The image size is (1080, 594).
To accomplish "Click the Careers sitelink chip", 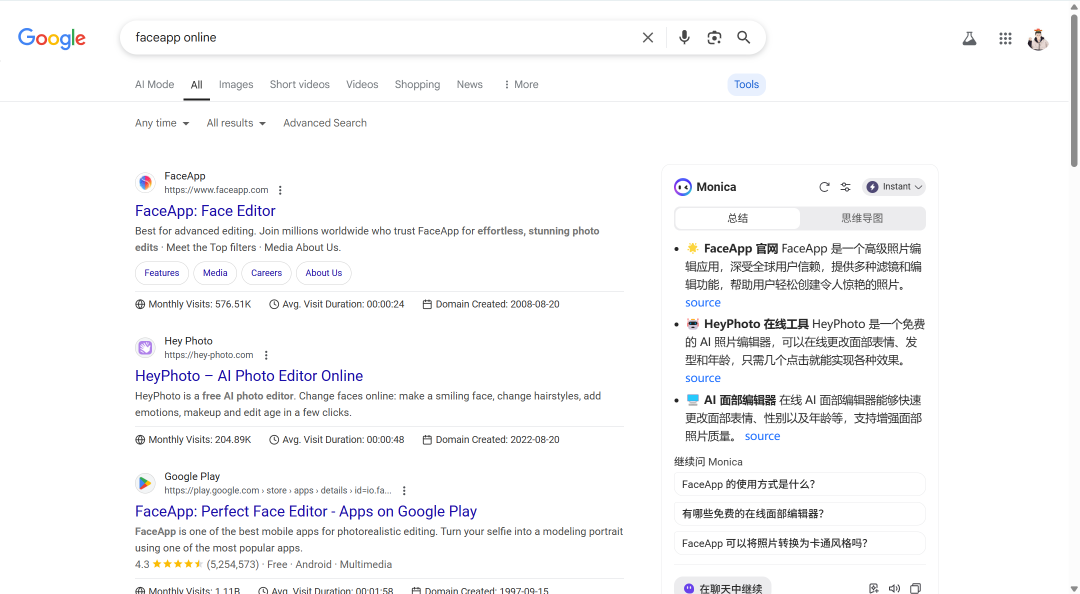I will pyautogui.click(x=267, y=273).
